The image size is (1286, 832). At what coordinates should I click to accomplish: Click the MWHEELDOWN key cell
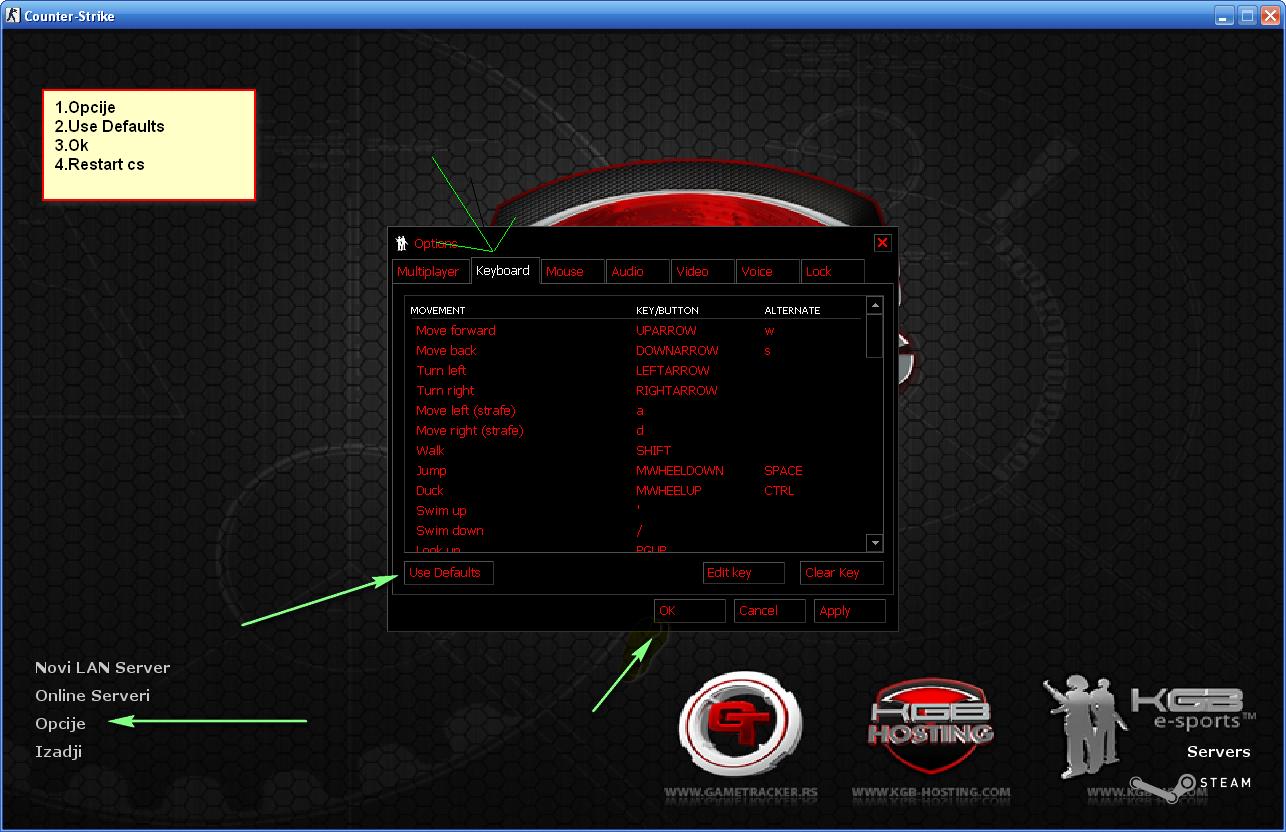680,471
